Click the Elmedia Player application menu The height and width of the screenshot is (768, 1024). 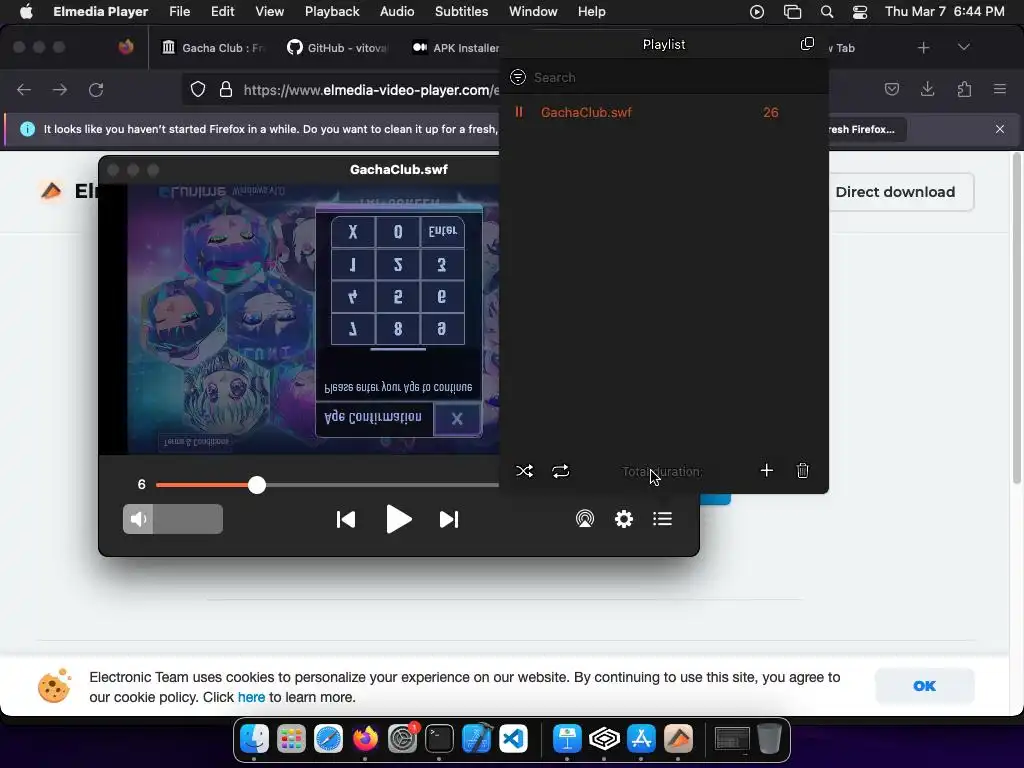pyautogui.click(x=101, y=12)
